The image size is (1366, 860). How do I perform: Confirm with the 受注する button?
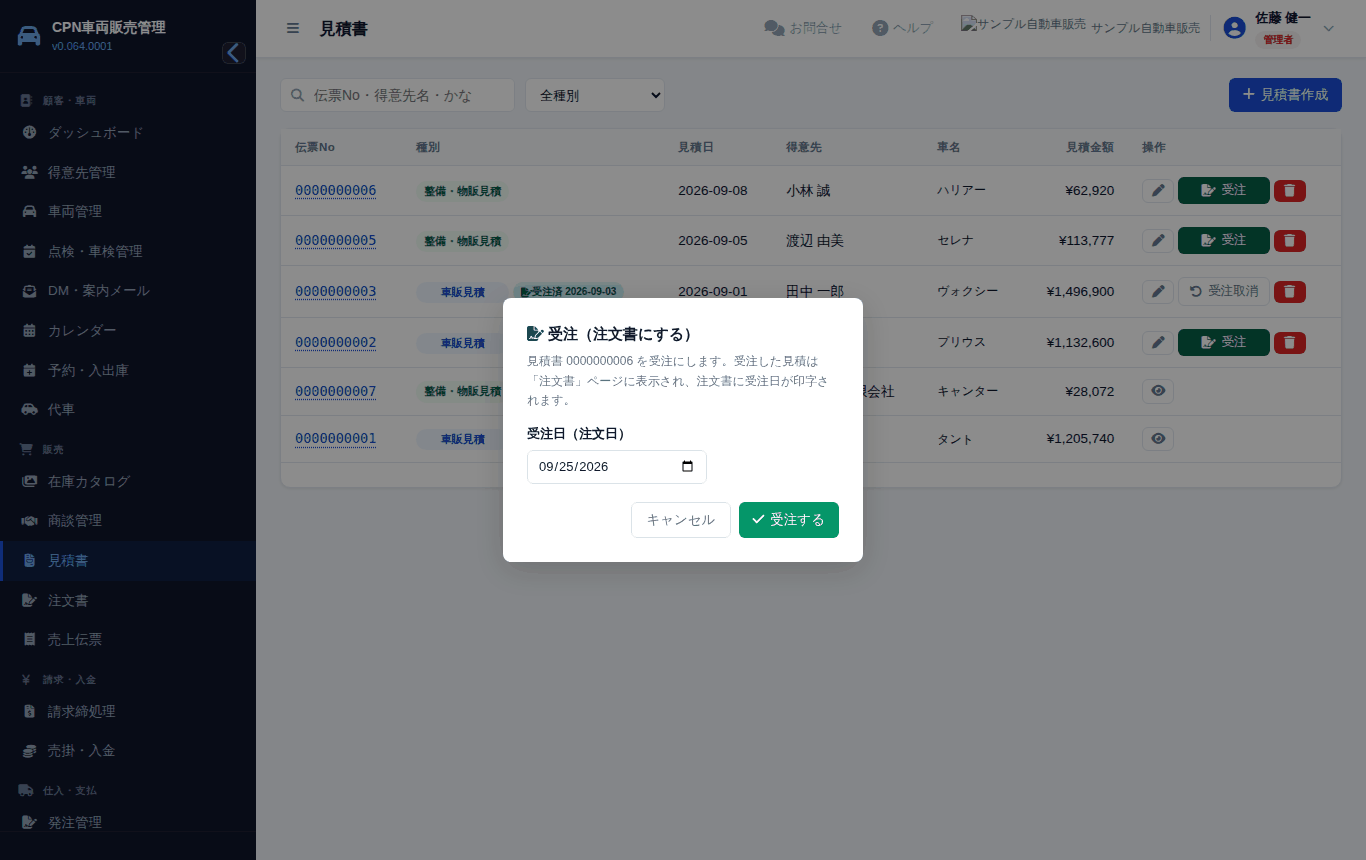click(x=789, y=520)
